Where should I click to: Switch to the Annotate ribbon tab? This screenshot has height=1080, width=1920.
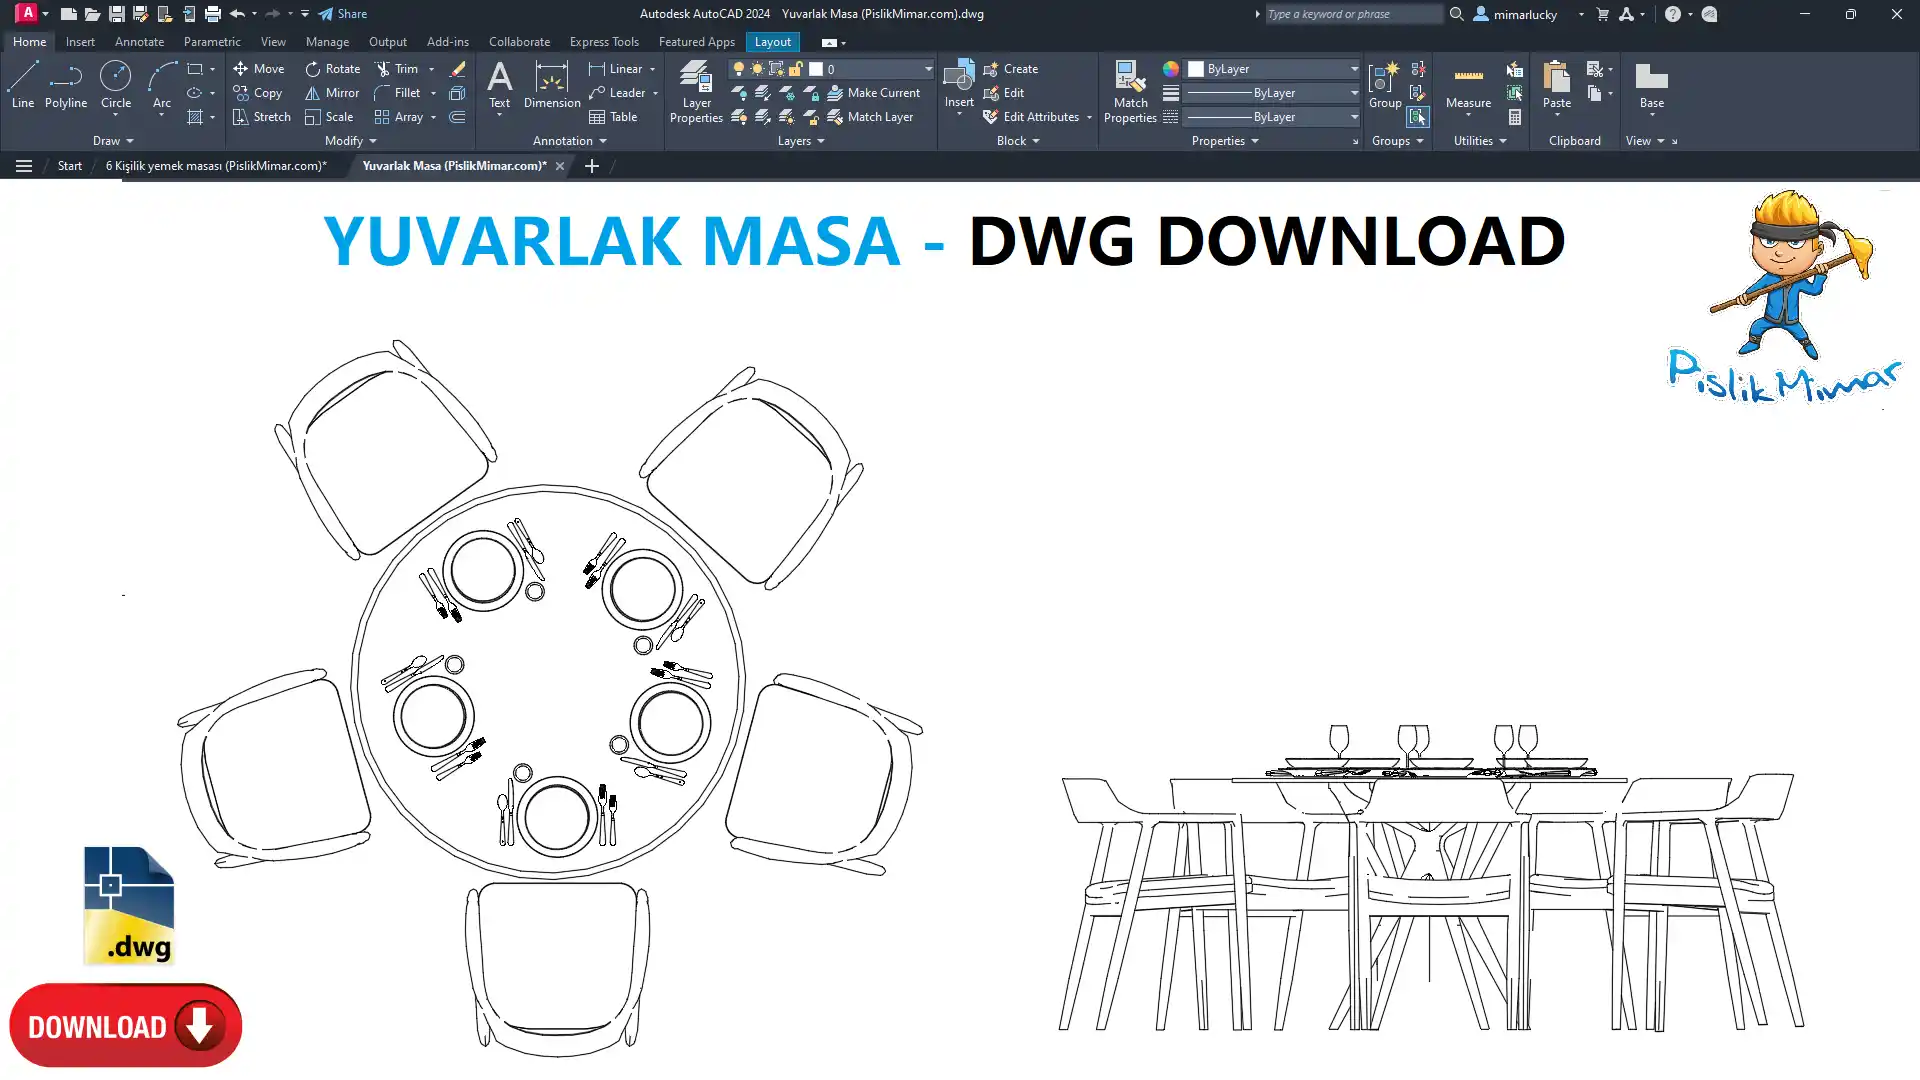pos(139,42)
